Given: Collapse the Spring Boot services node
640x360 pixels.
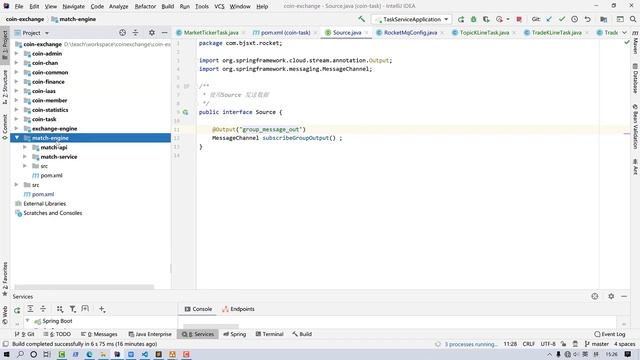Looking at the screenshot, I should pyautogui.click(x=27, y=321).
